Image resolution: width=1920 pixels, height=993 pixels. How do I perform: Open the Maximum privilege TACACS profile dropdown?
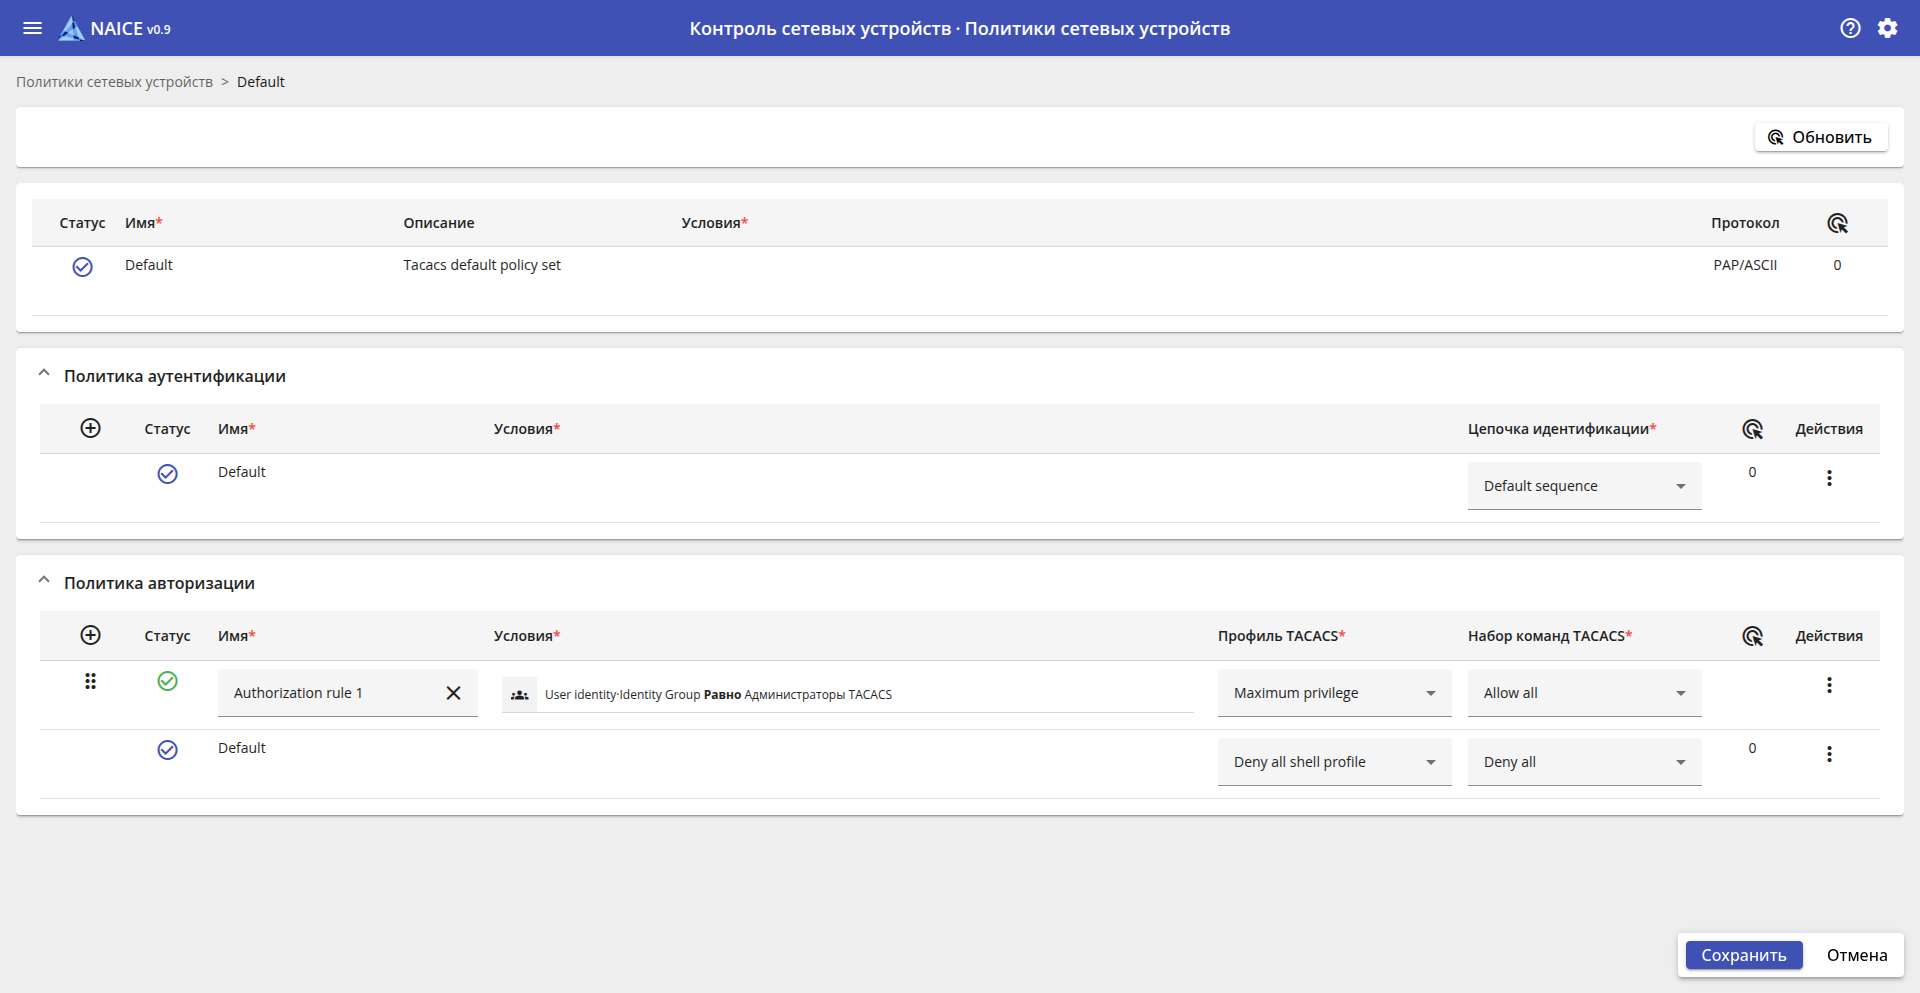[x=1334, y=693]
